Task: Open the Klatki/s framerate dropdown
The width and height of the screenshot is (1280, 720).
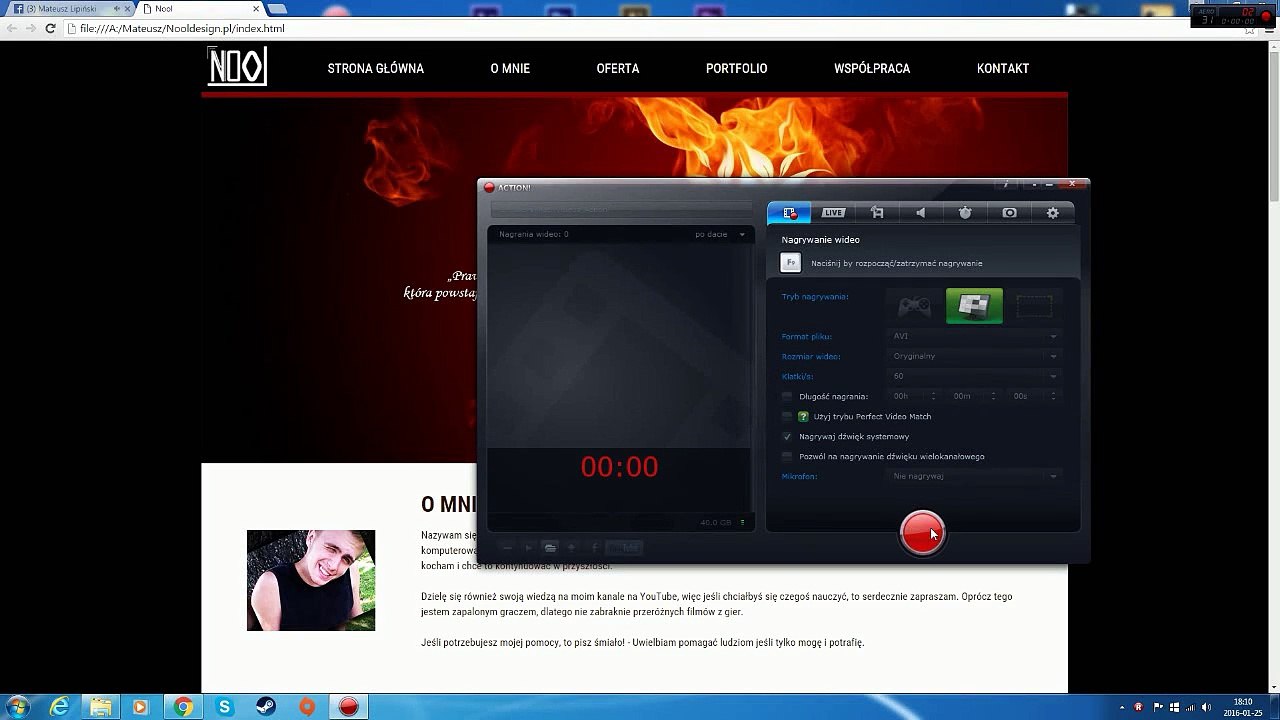Action: click(x=973, y=376)
